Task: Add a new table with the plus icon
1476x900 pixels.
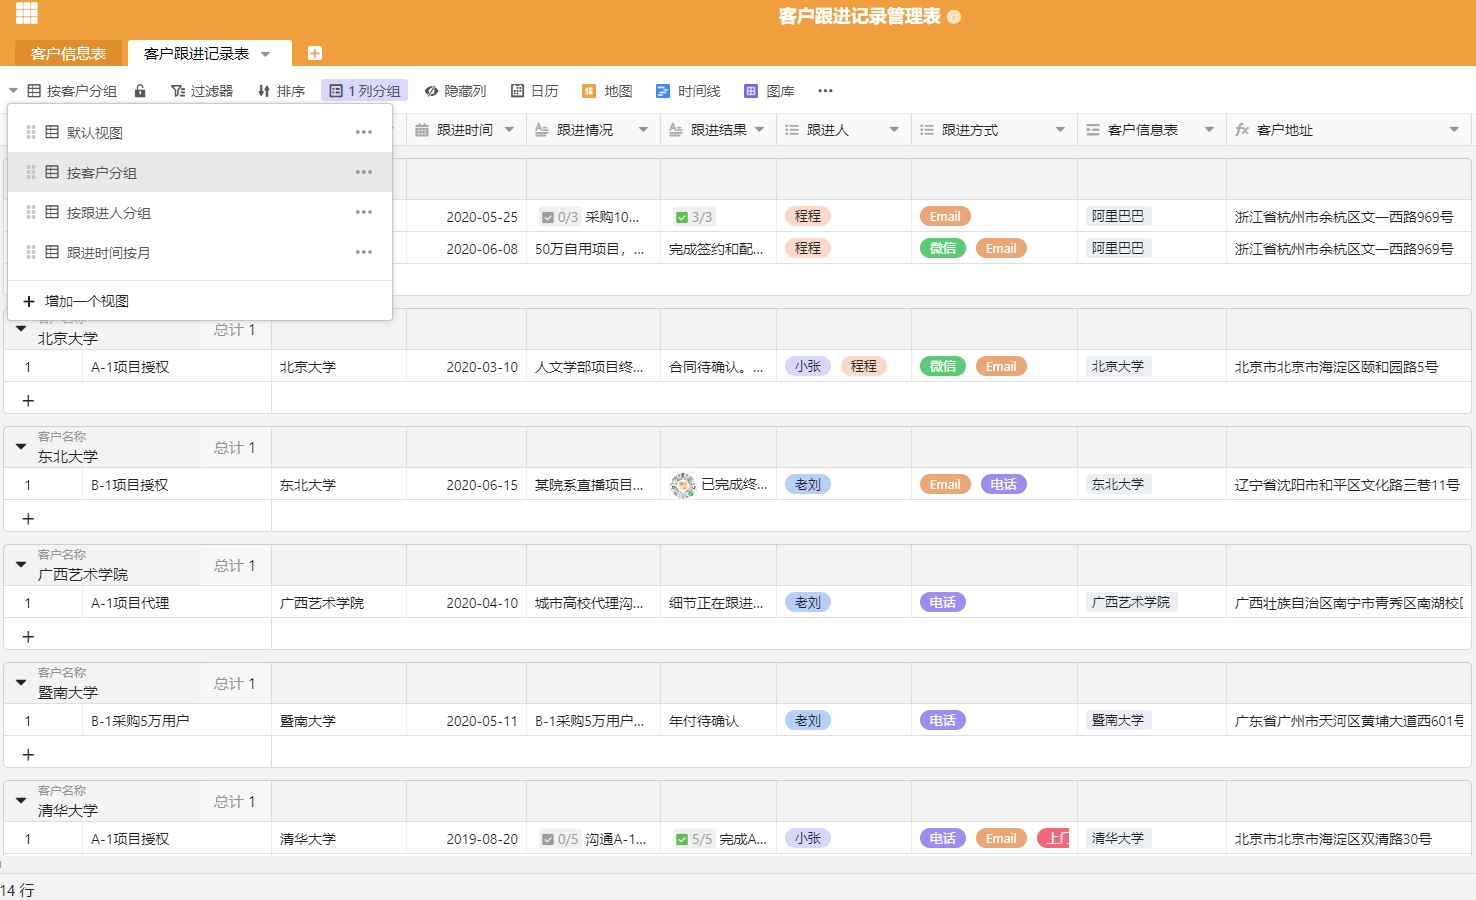Action: click(314, 53)
